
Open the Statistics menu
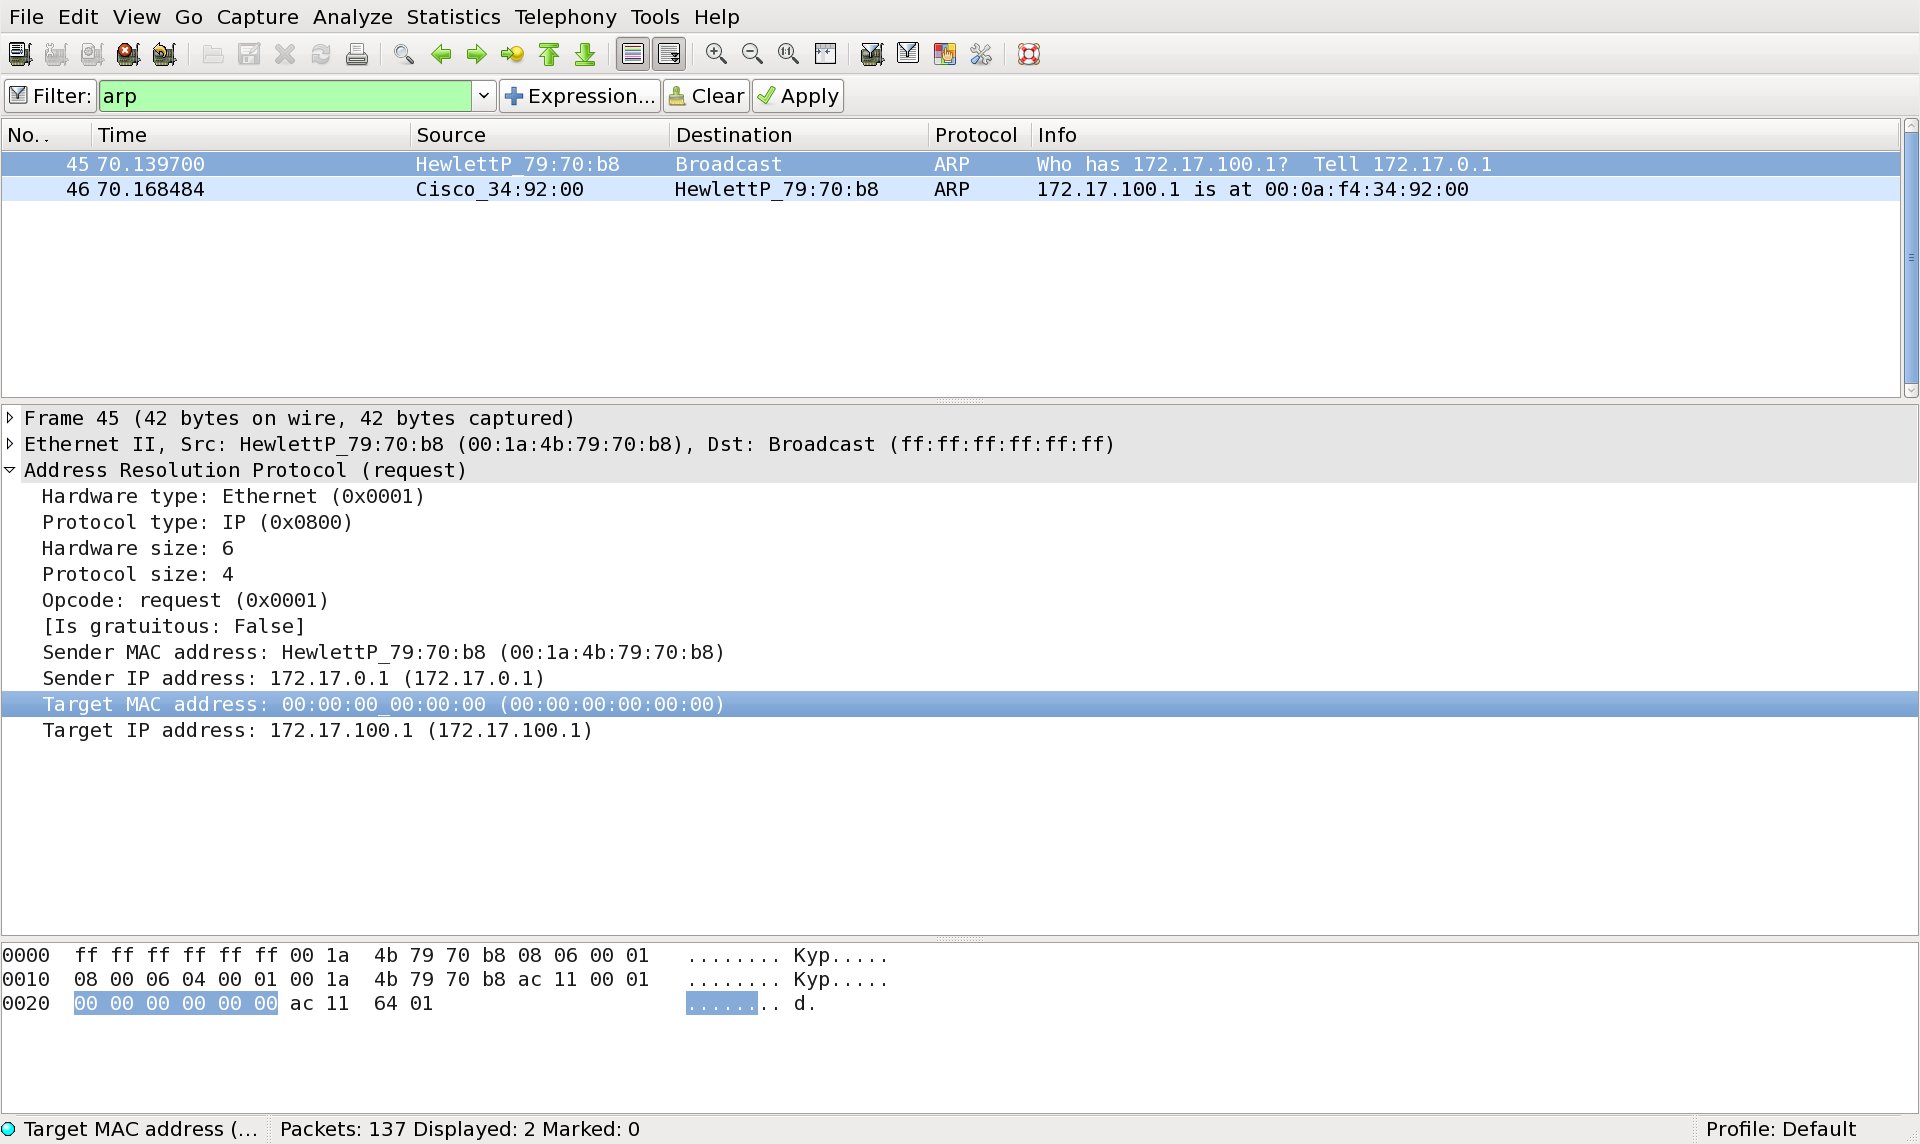[453, 17]
